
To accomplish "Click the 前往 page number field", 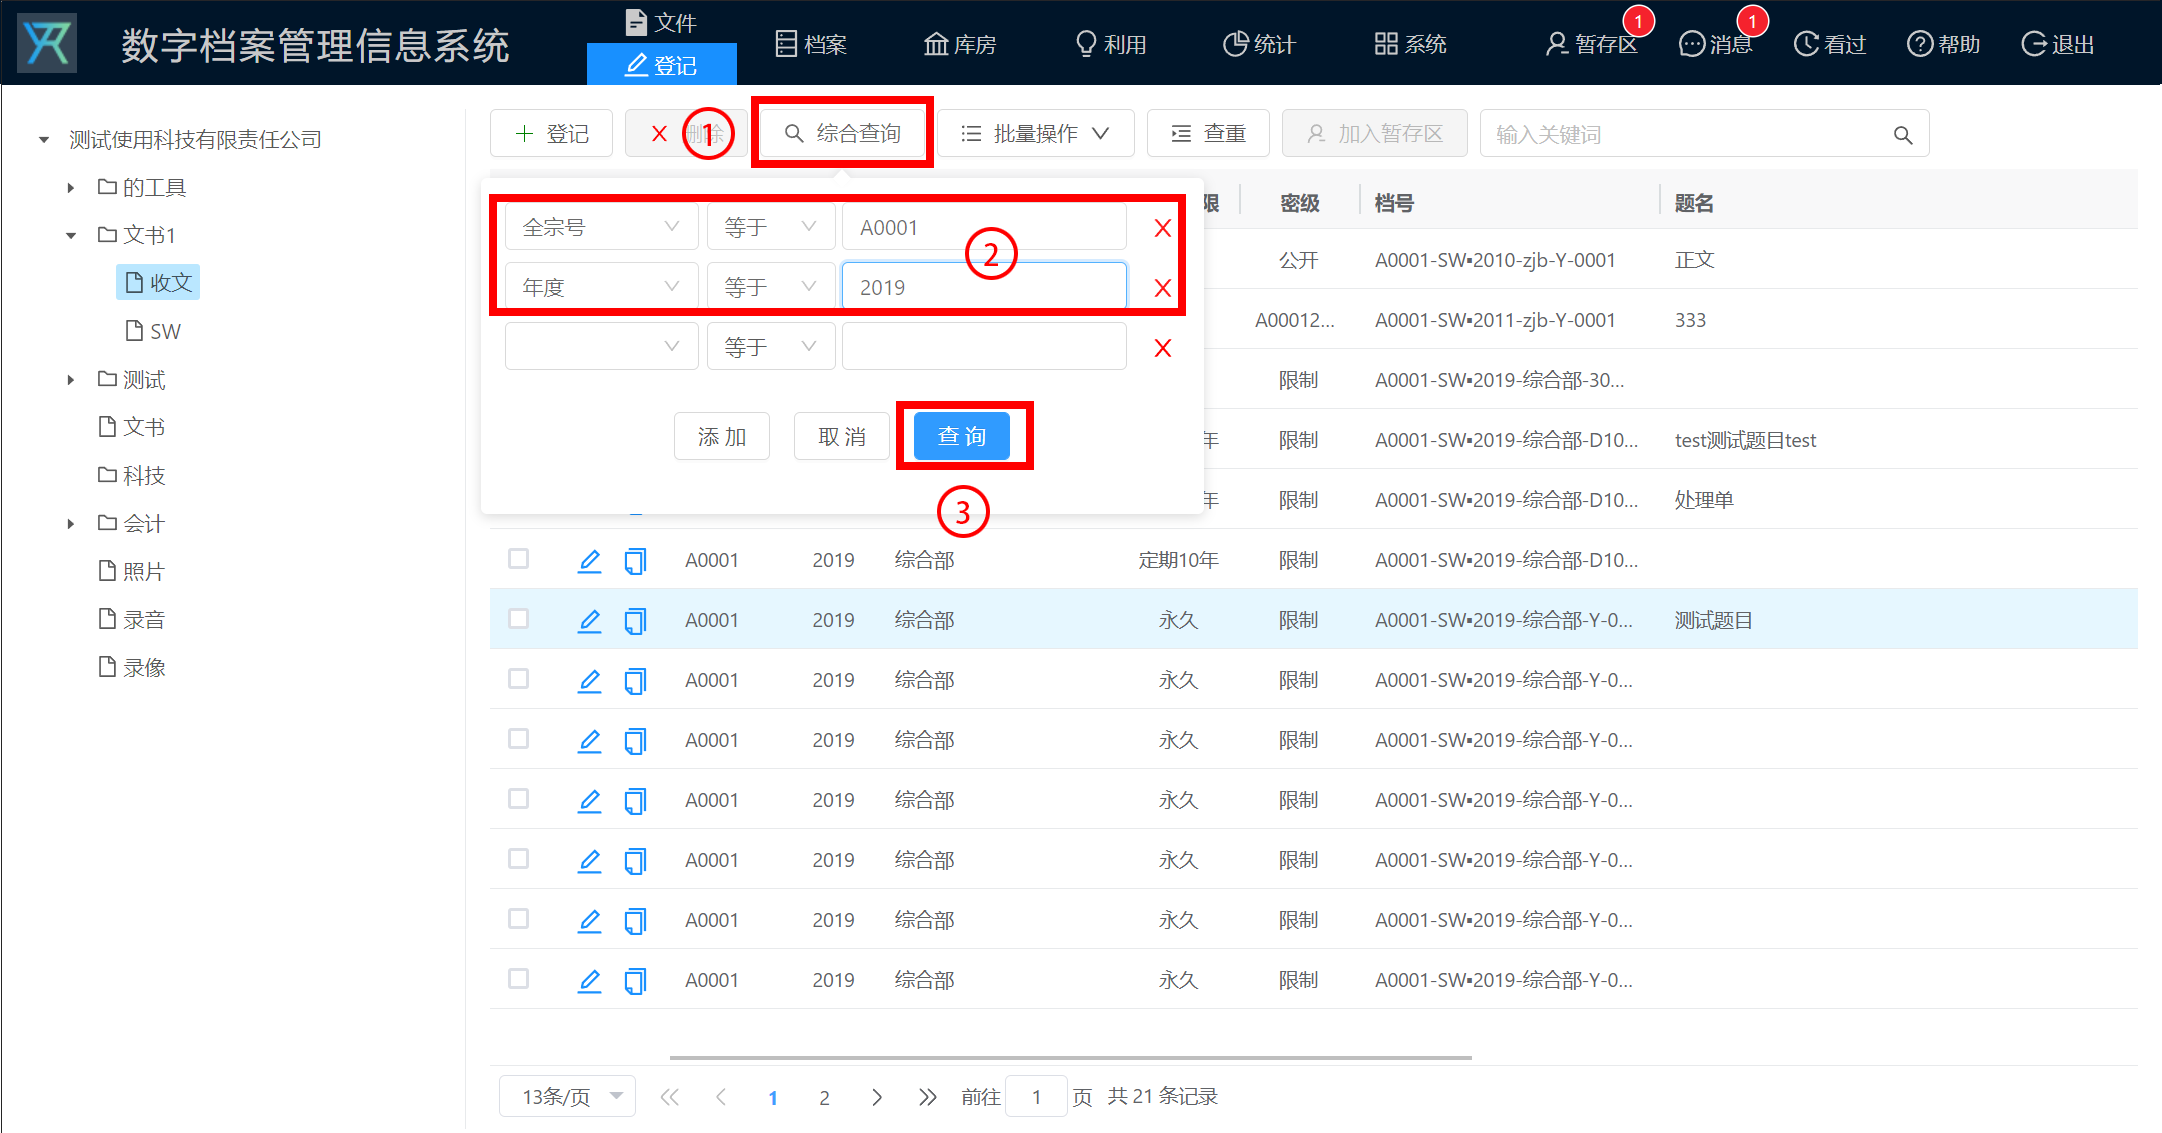I will tap(1036, 1096).
